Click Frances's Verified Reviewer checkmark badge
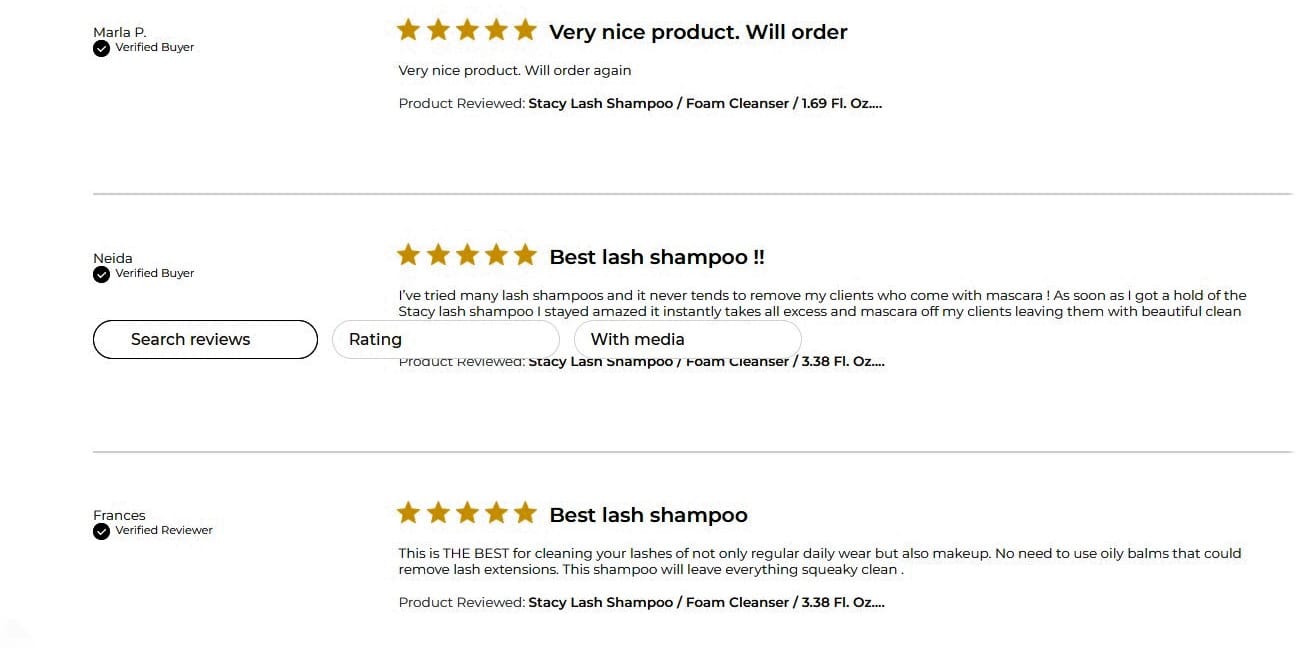Image resolution: width=1296 pixels, height=648 pixels. click(101, 531)
